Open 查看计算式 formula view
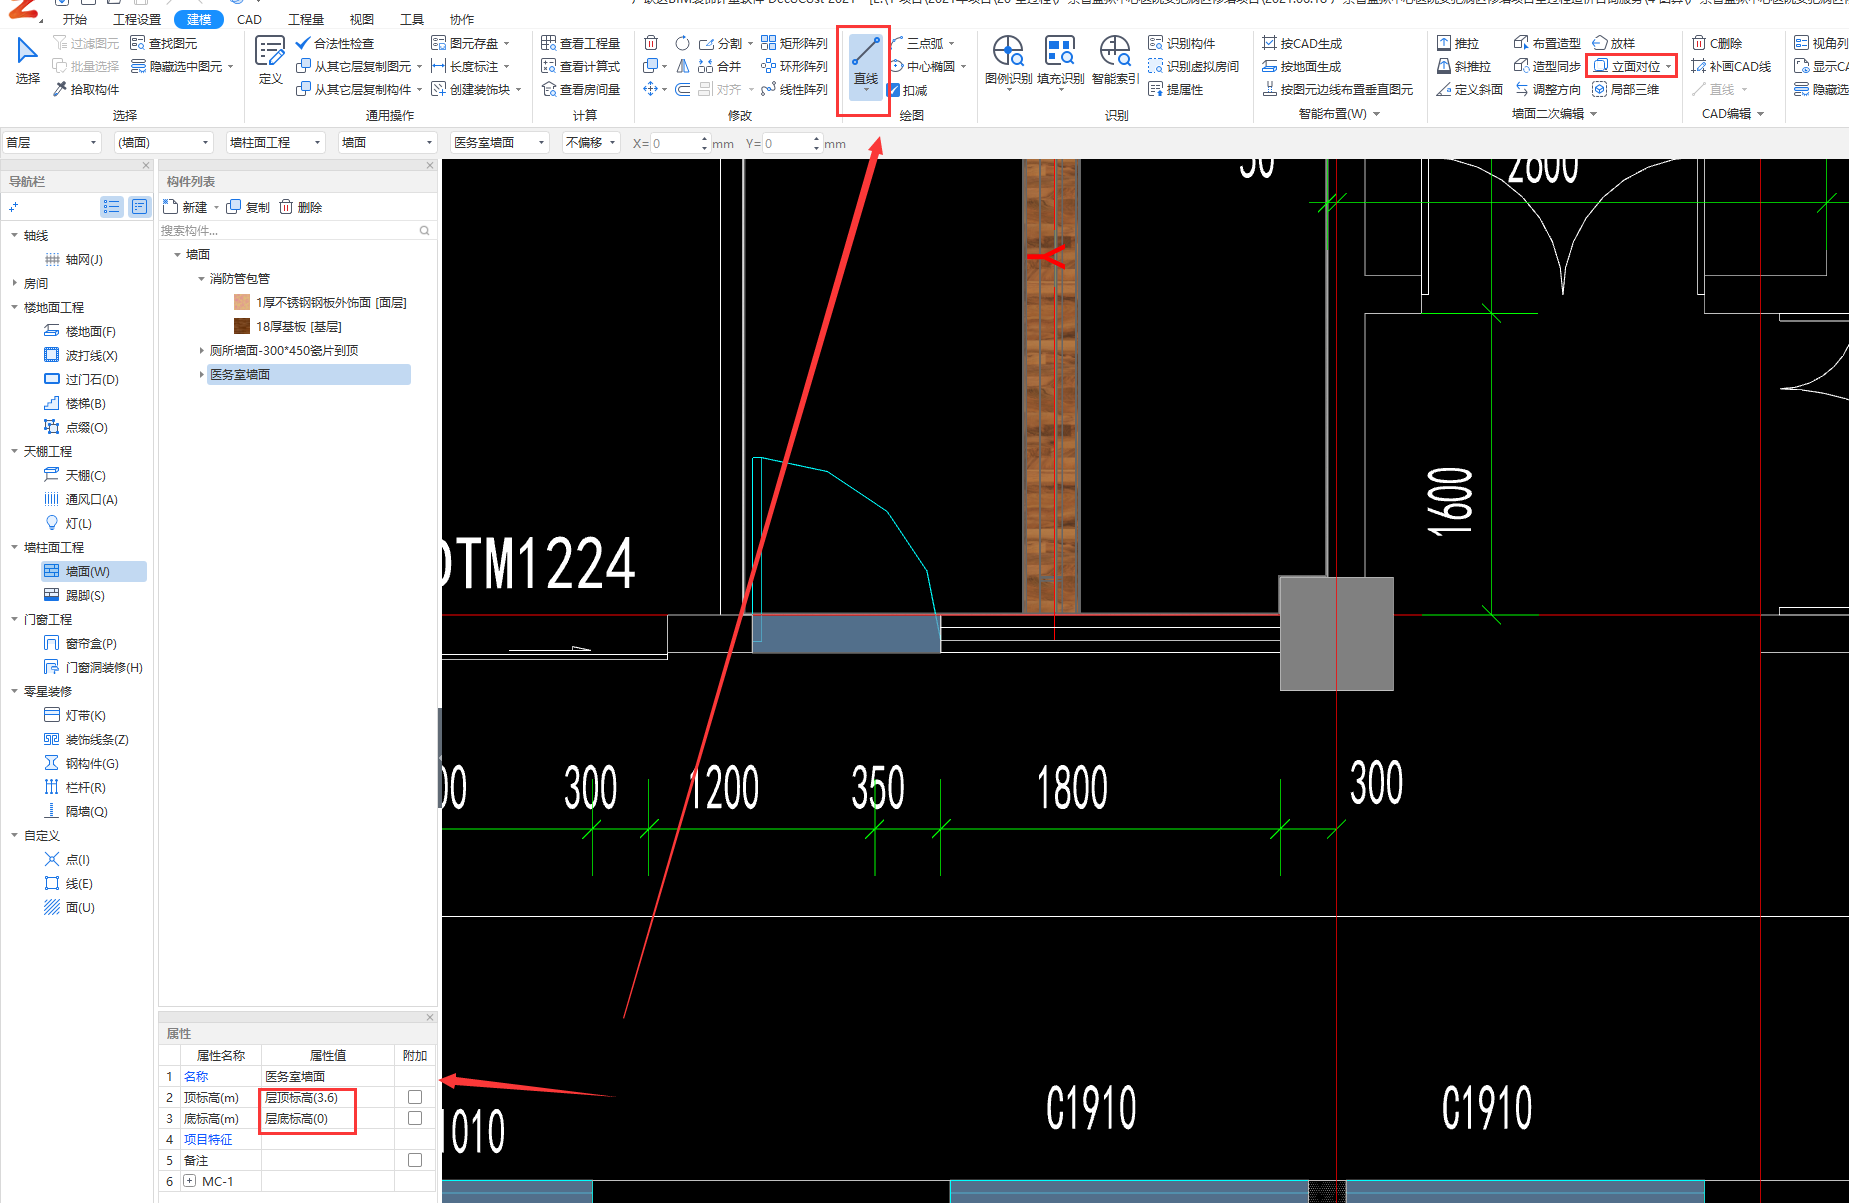The image size is (1849, 1203). click(x=581, y=67)
